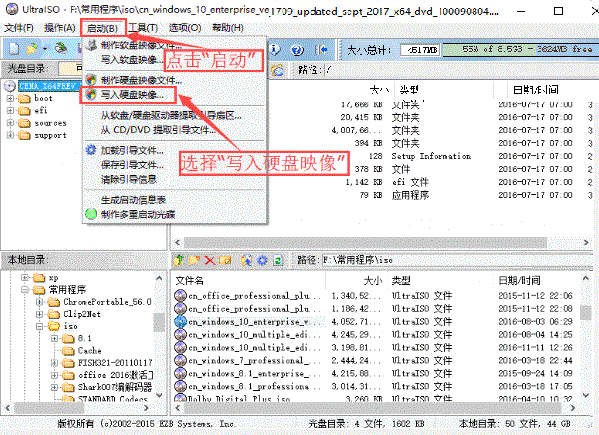The height and width of the screenshot is (435, 599).
Task: Click the green disc icon for multi-boot
Action: pyautogui.click(x=91, y=214)
